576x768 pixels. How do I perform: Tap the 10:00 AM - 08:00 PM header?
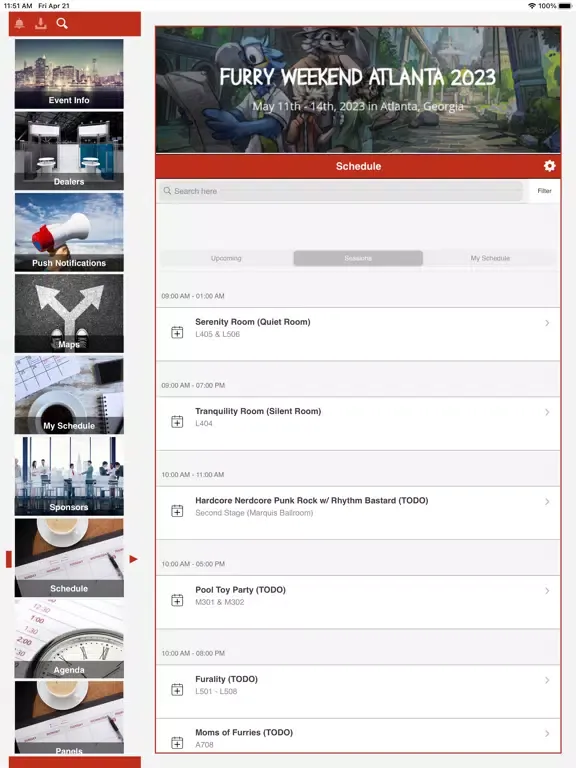tap(193, 653)
